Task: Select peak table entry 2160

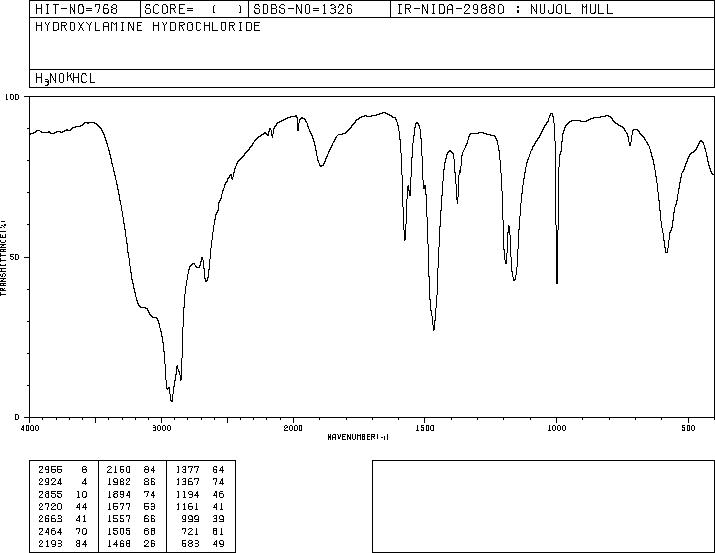Action: [119, 470]
